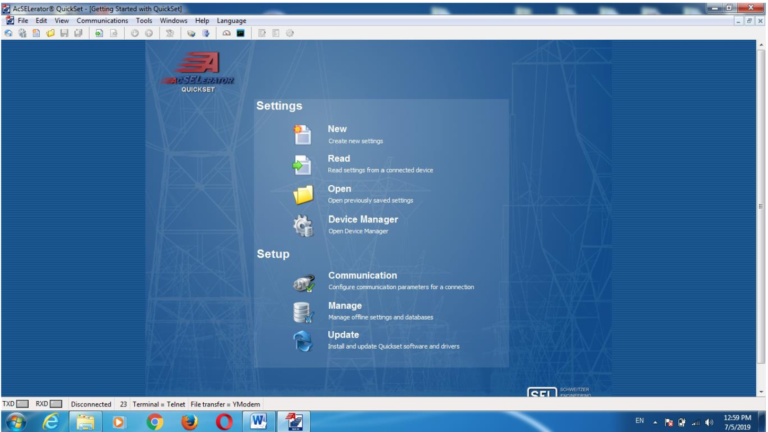The image size is (768, 432).
Task: Click the green arrow read toolbar icon
Action: pyautogui.click(x=99, y=33)
